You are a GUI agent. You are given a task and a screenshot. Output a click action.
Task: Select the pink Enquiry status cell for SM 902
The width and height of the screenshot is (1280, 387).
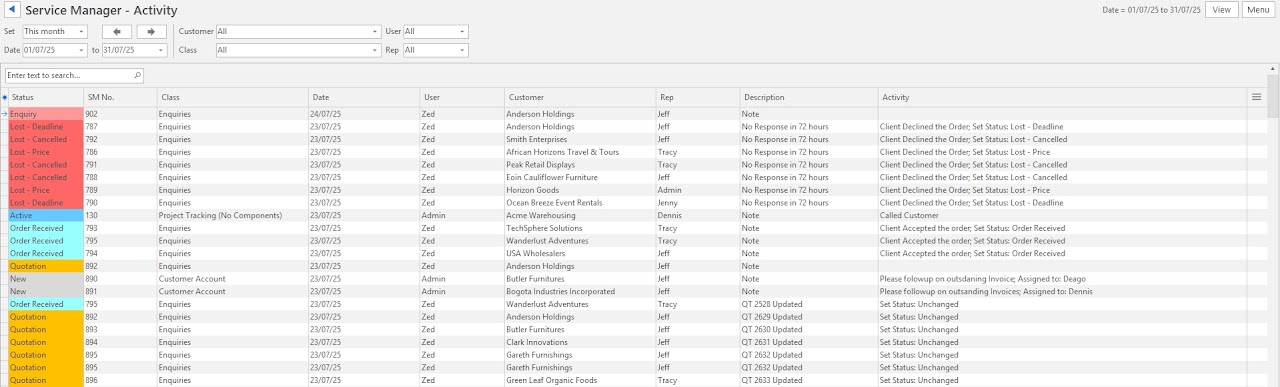(46, 114)
